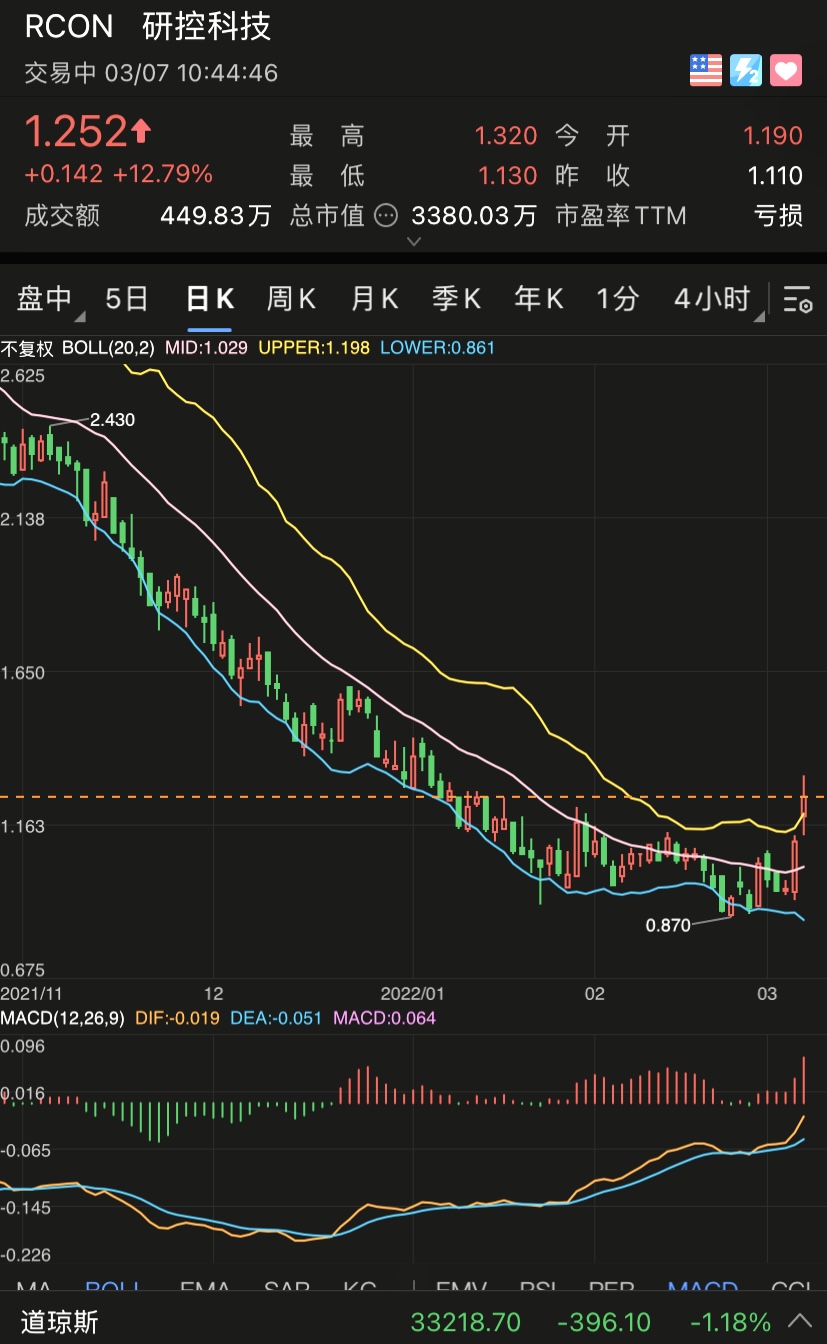Select the 5日 five-day chart
The height and width of the screenshot is (1344, 827).
(127, 298)
